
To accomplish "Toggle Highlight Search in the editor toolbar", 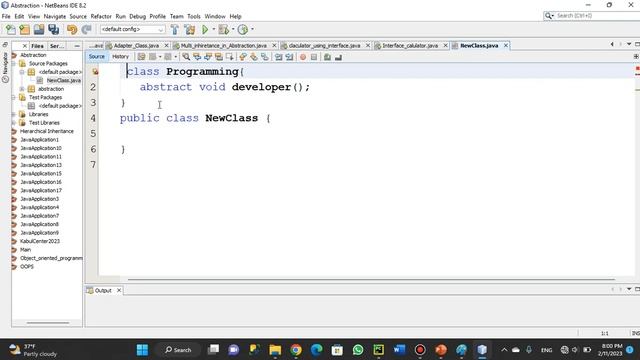I will pos(219,57).
